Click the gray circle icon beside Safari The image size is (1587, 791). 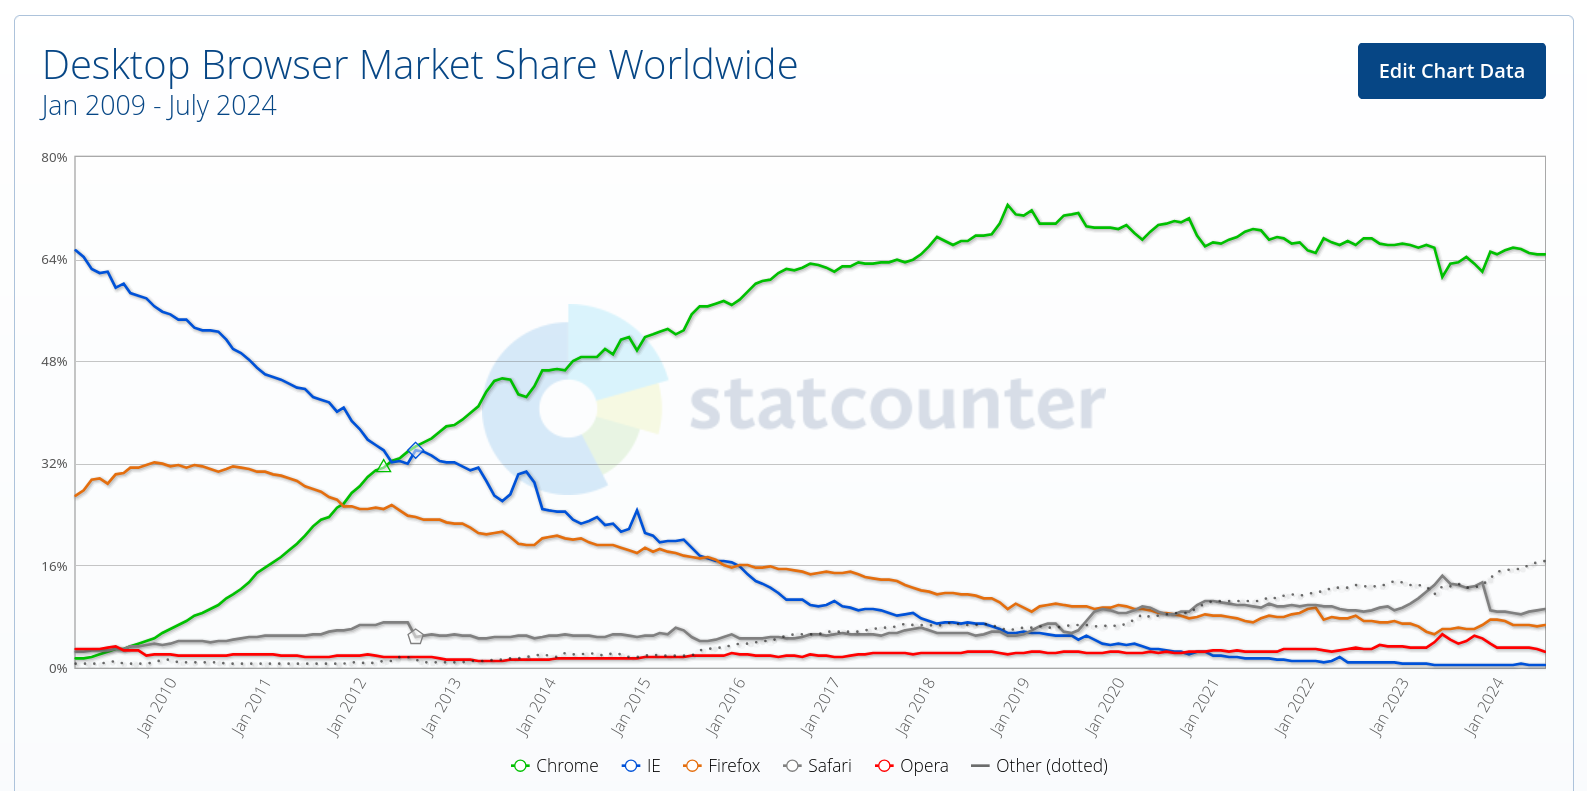[793, 766]
